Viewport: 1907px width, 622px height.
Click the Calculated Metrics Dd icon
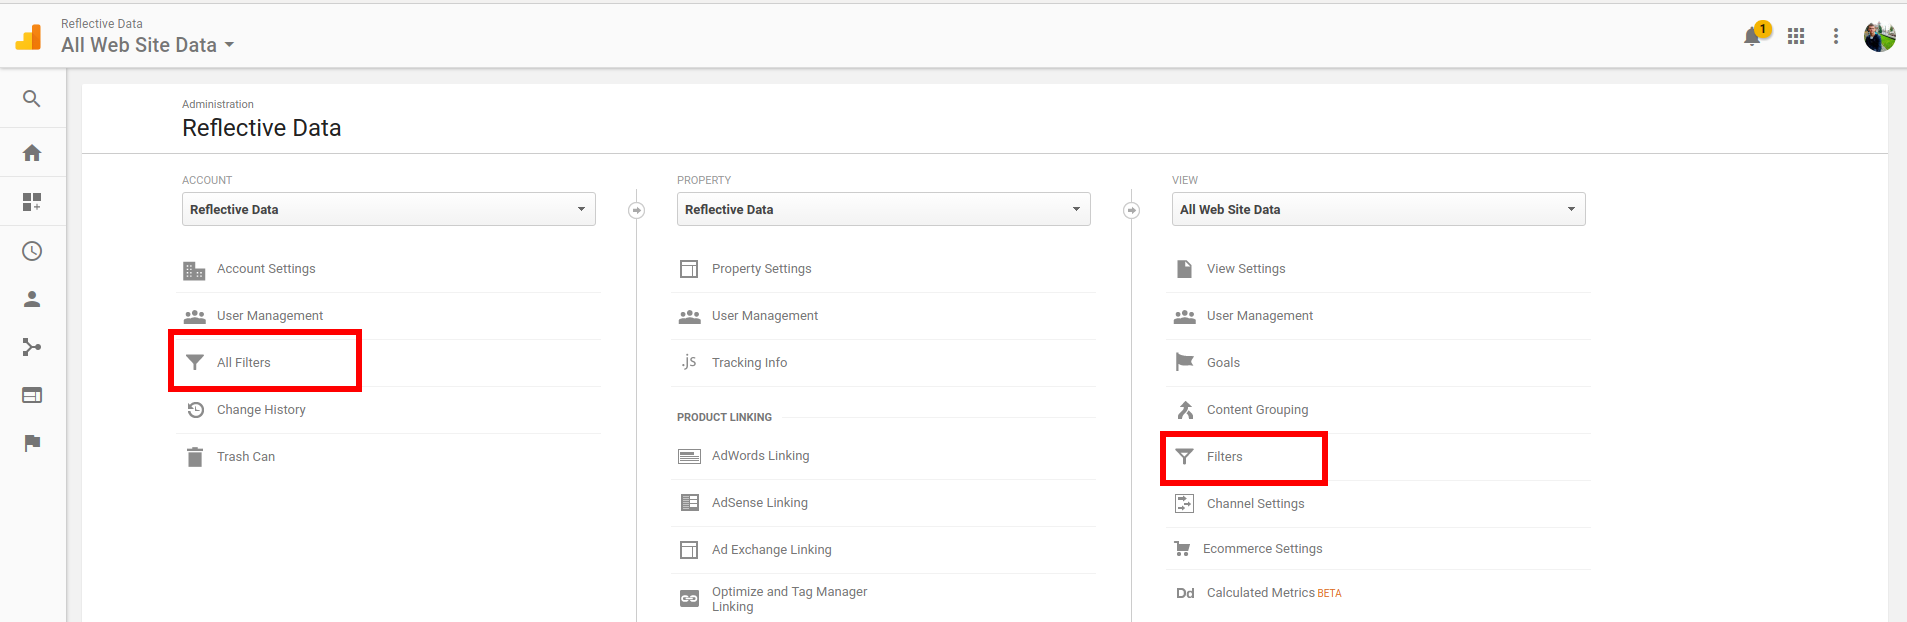point(1185,593)
